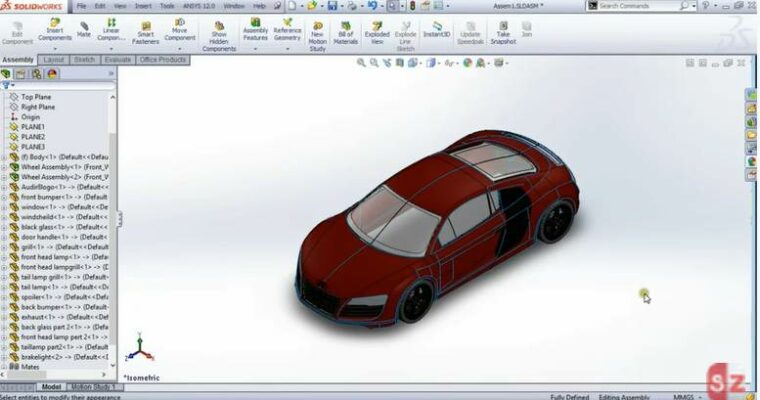Click the Undo icon
Viewport: 760px width, 400px height.
tap(372, 6)
